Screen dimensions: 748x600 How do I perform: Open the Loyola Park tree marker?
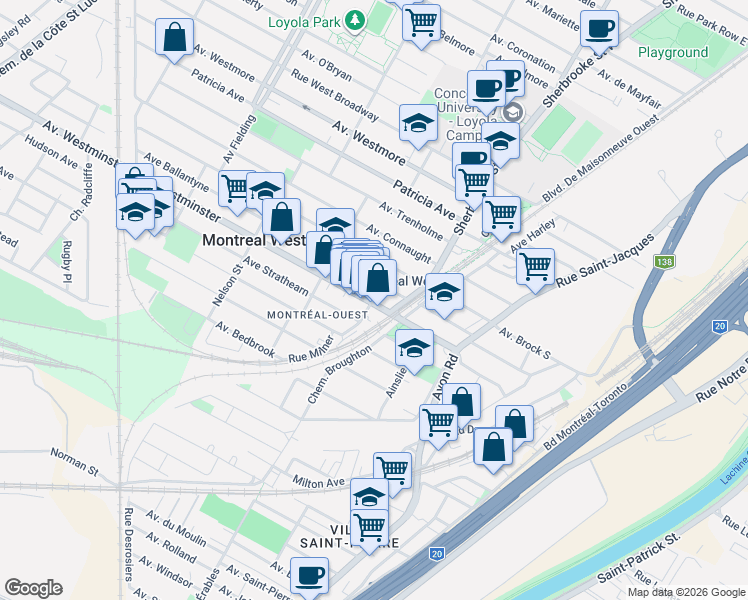[354, 20]
